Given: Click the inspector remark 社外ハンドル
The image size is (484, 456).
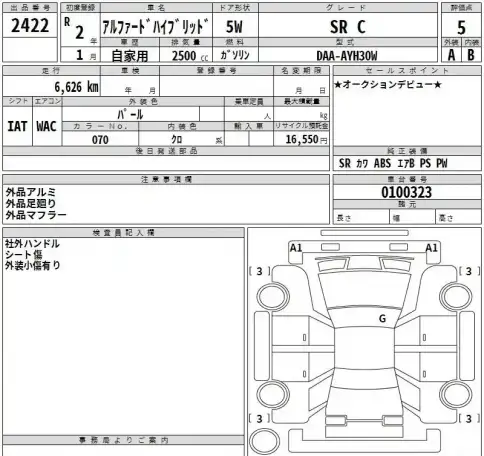Looking at the screenshot, I should click(32, 244).
